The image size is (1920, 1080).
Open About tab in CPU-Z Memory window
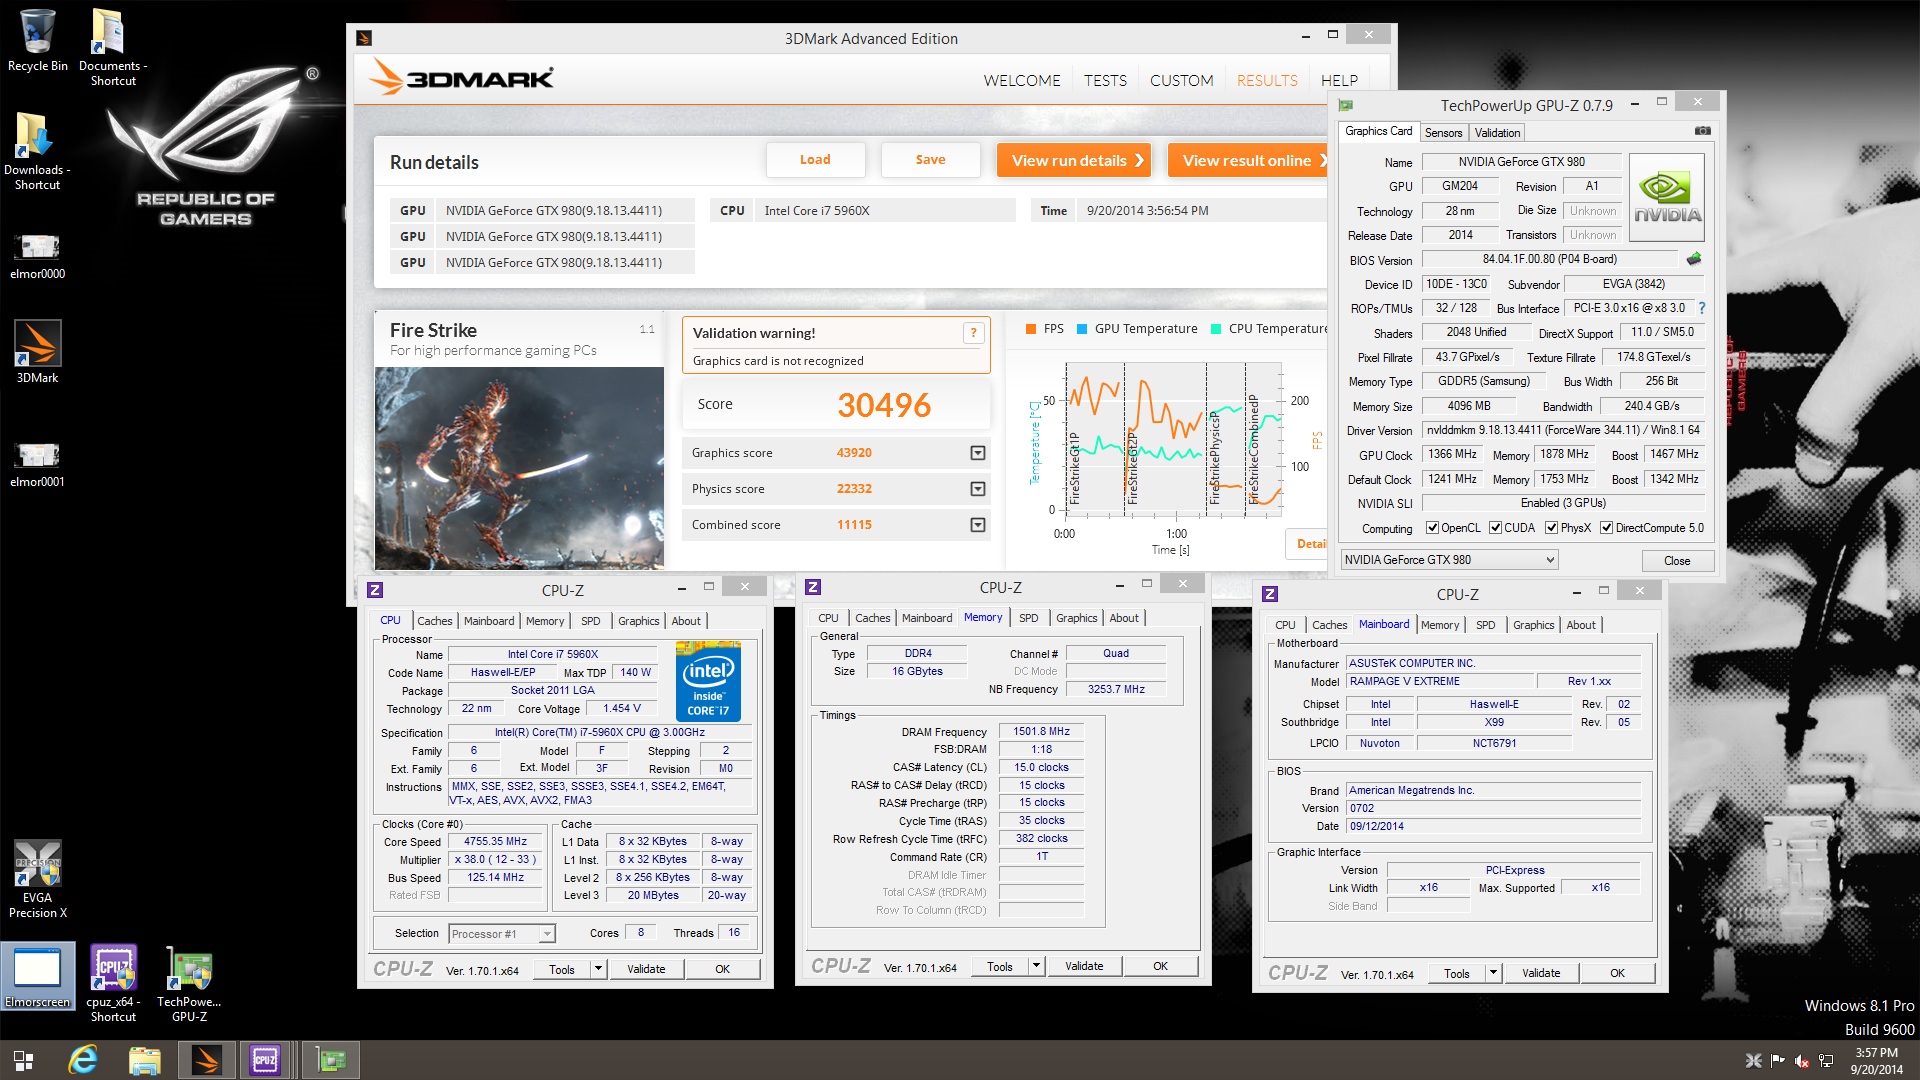pos(1124,618)
